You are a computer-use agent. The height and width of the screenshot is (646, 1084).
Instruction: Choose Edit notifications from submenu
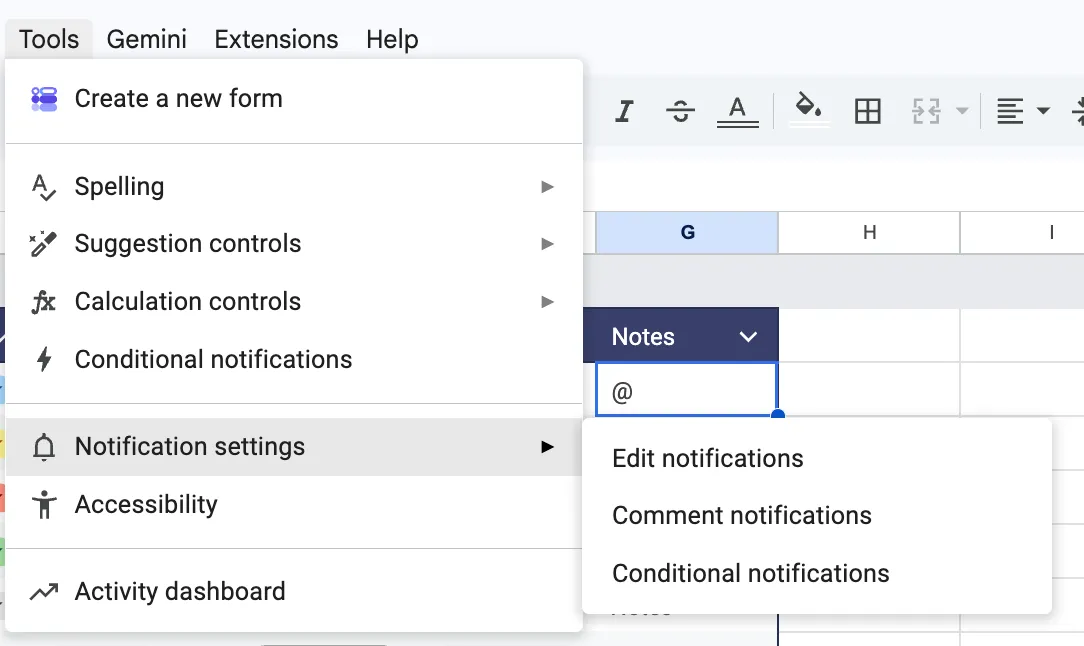[x=817, y=459]
